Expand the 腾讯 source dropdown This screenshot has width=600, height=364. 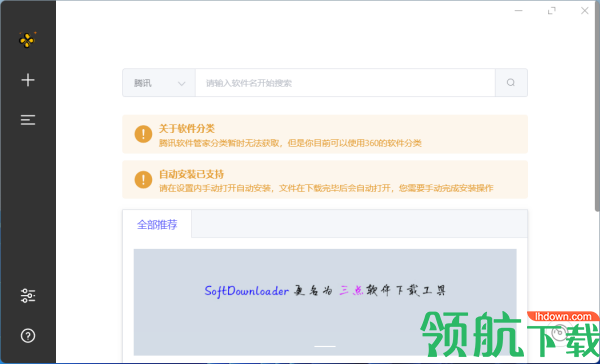tap(159, 83)
